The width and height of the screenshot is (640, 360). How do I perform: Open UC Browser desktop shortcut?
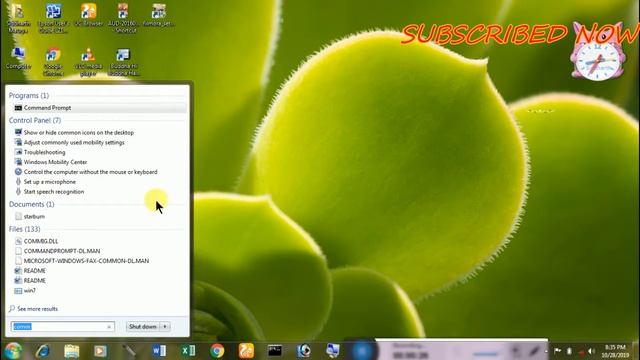(x=89, y=15)
